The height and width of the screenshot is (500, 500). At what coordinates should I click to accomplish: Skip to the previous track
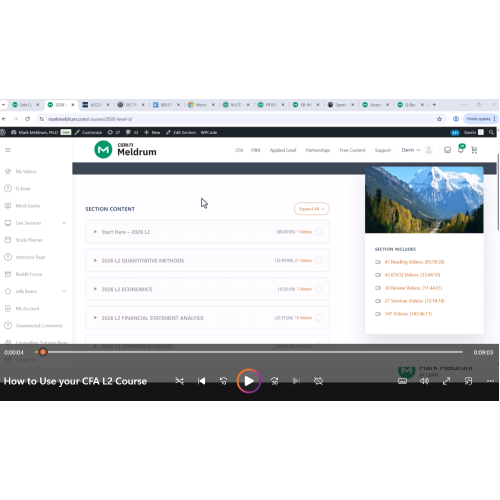201,381
